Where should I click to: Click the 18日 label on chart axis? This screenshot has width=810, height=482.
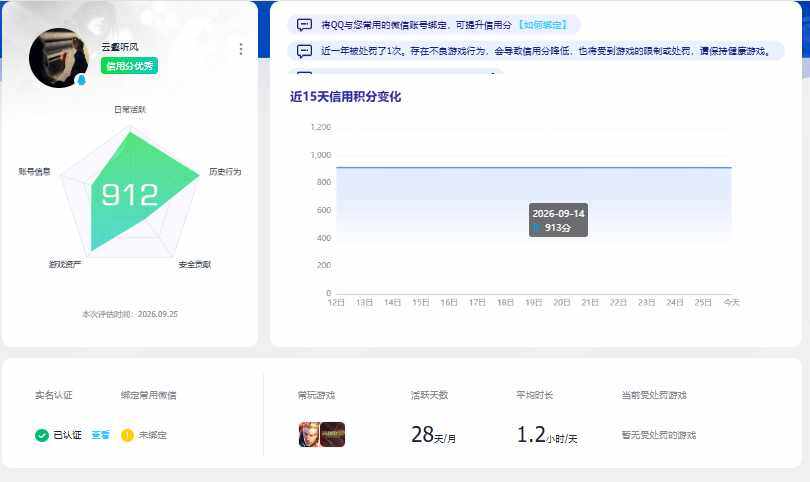[505, 302]
